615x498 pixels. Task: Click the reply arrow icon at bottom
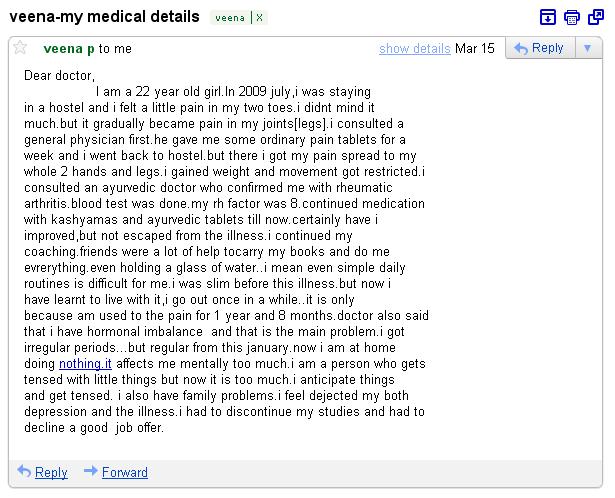coord(24,471)
